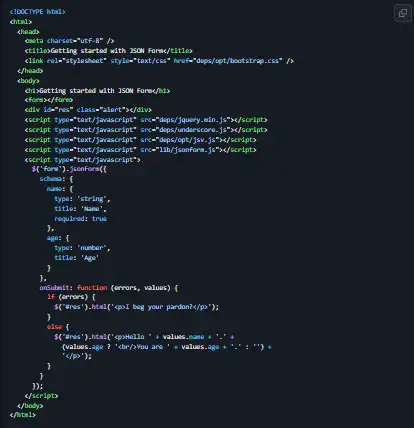Click the copy code icon
Viewport: 414px width, 428px height.
point(403,13)
